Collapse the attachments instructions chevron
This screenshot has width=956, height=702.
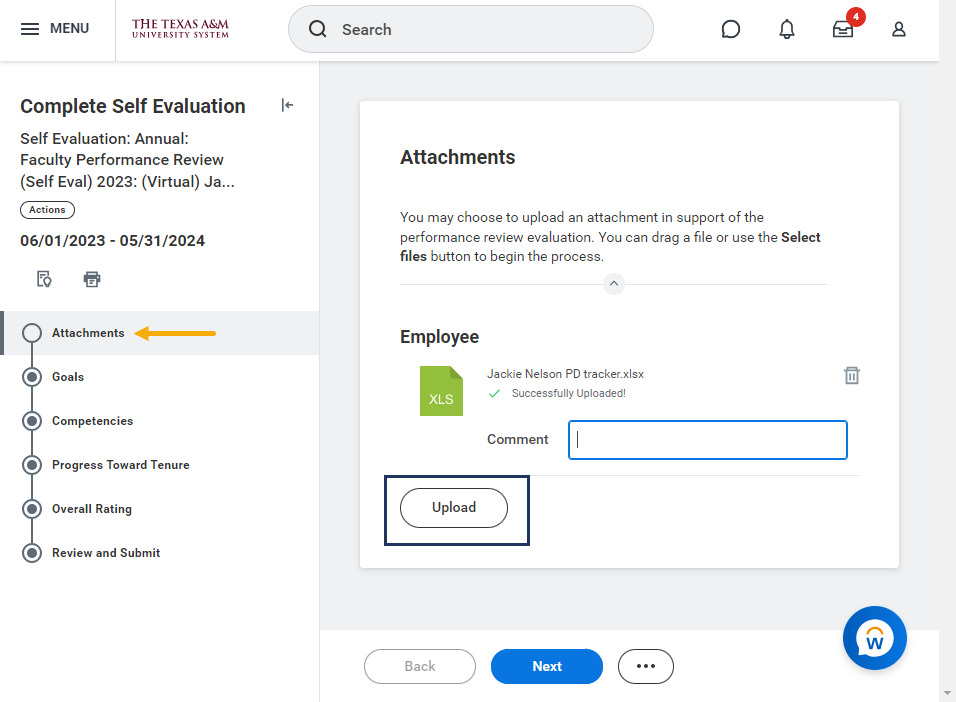click(614, 284)
